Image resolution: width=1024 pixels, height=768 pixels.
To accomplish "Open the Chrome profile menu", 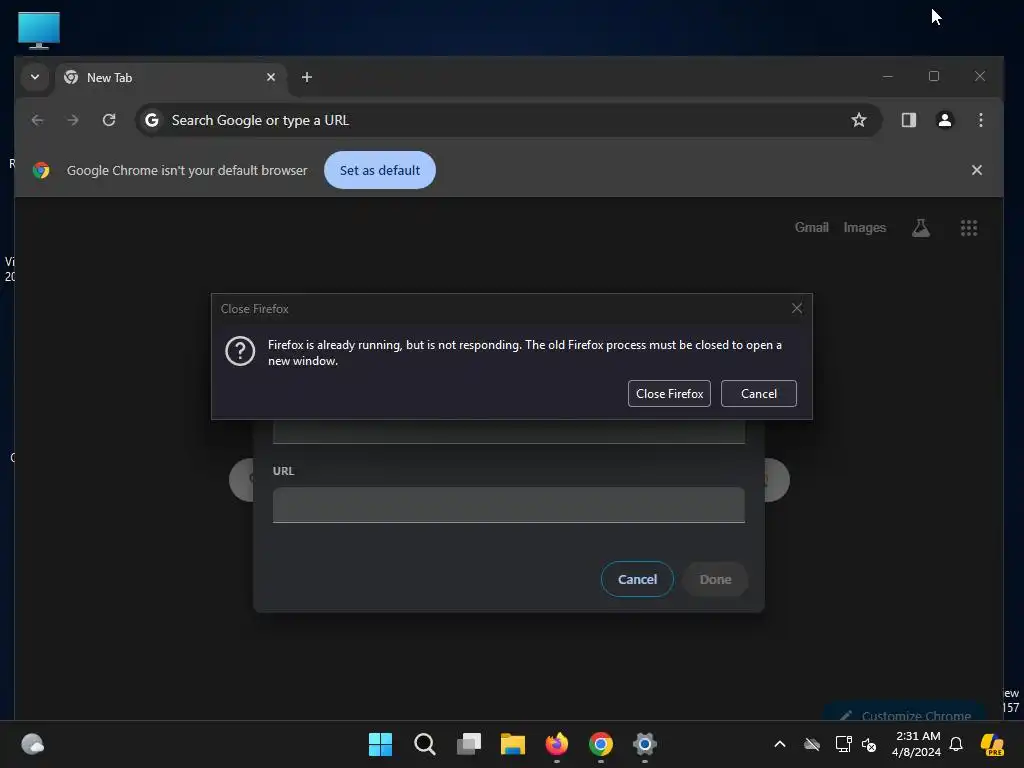I will coord(944,120).
